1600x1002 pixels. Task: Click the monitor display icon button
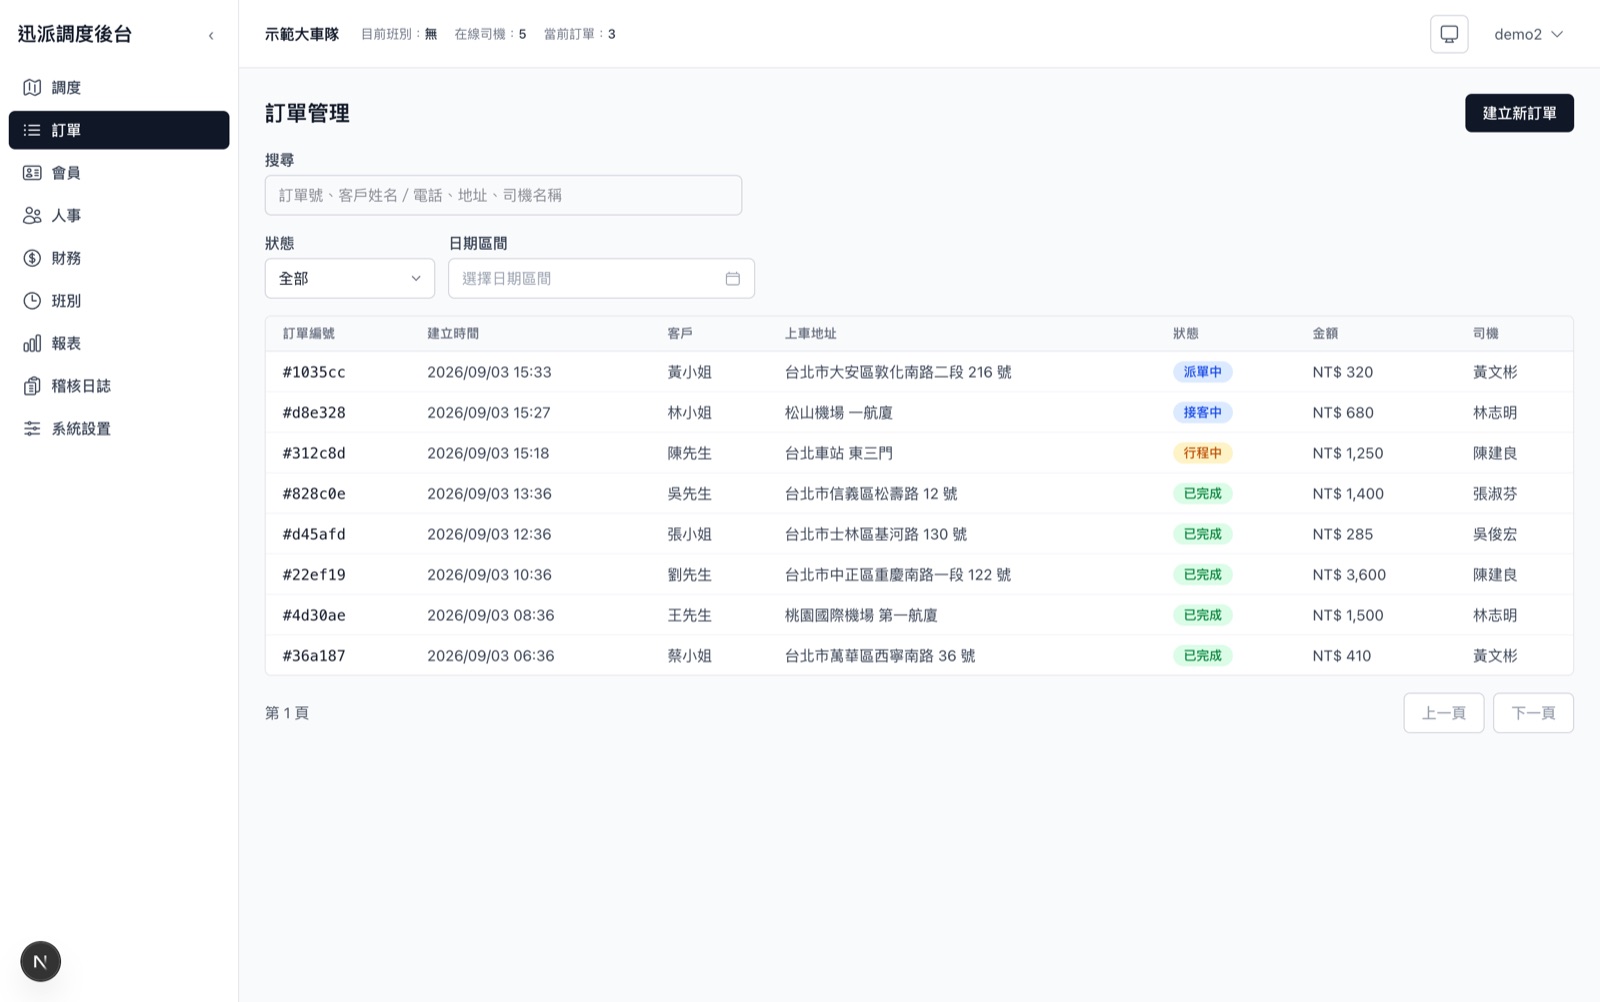[x=1449, y=34]
